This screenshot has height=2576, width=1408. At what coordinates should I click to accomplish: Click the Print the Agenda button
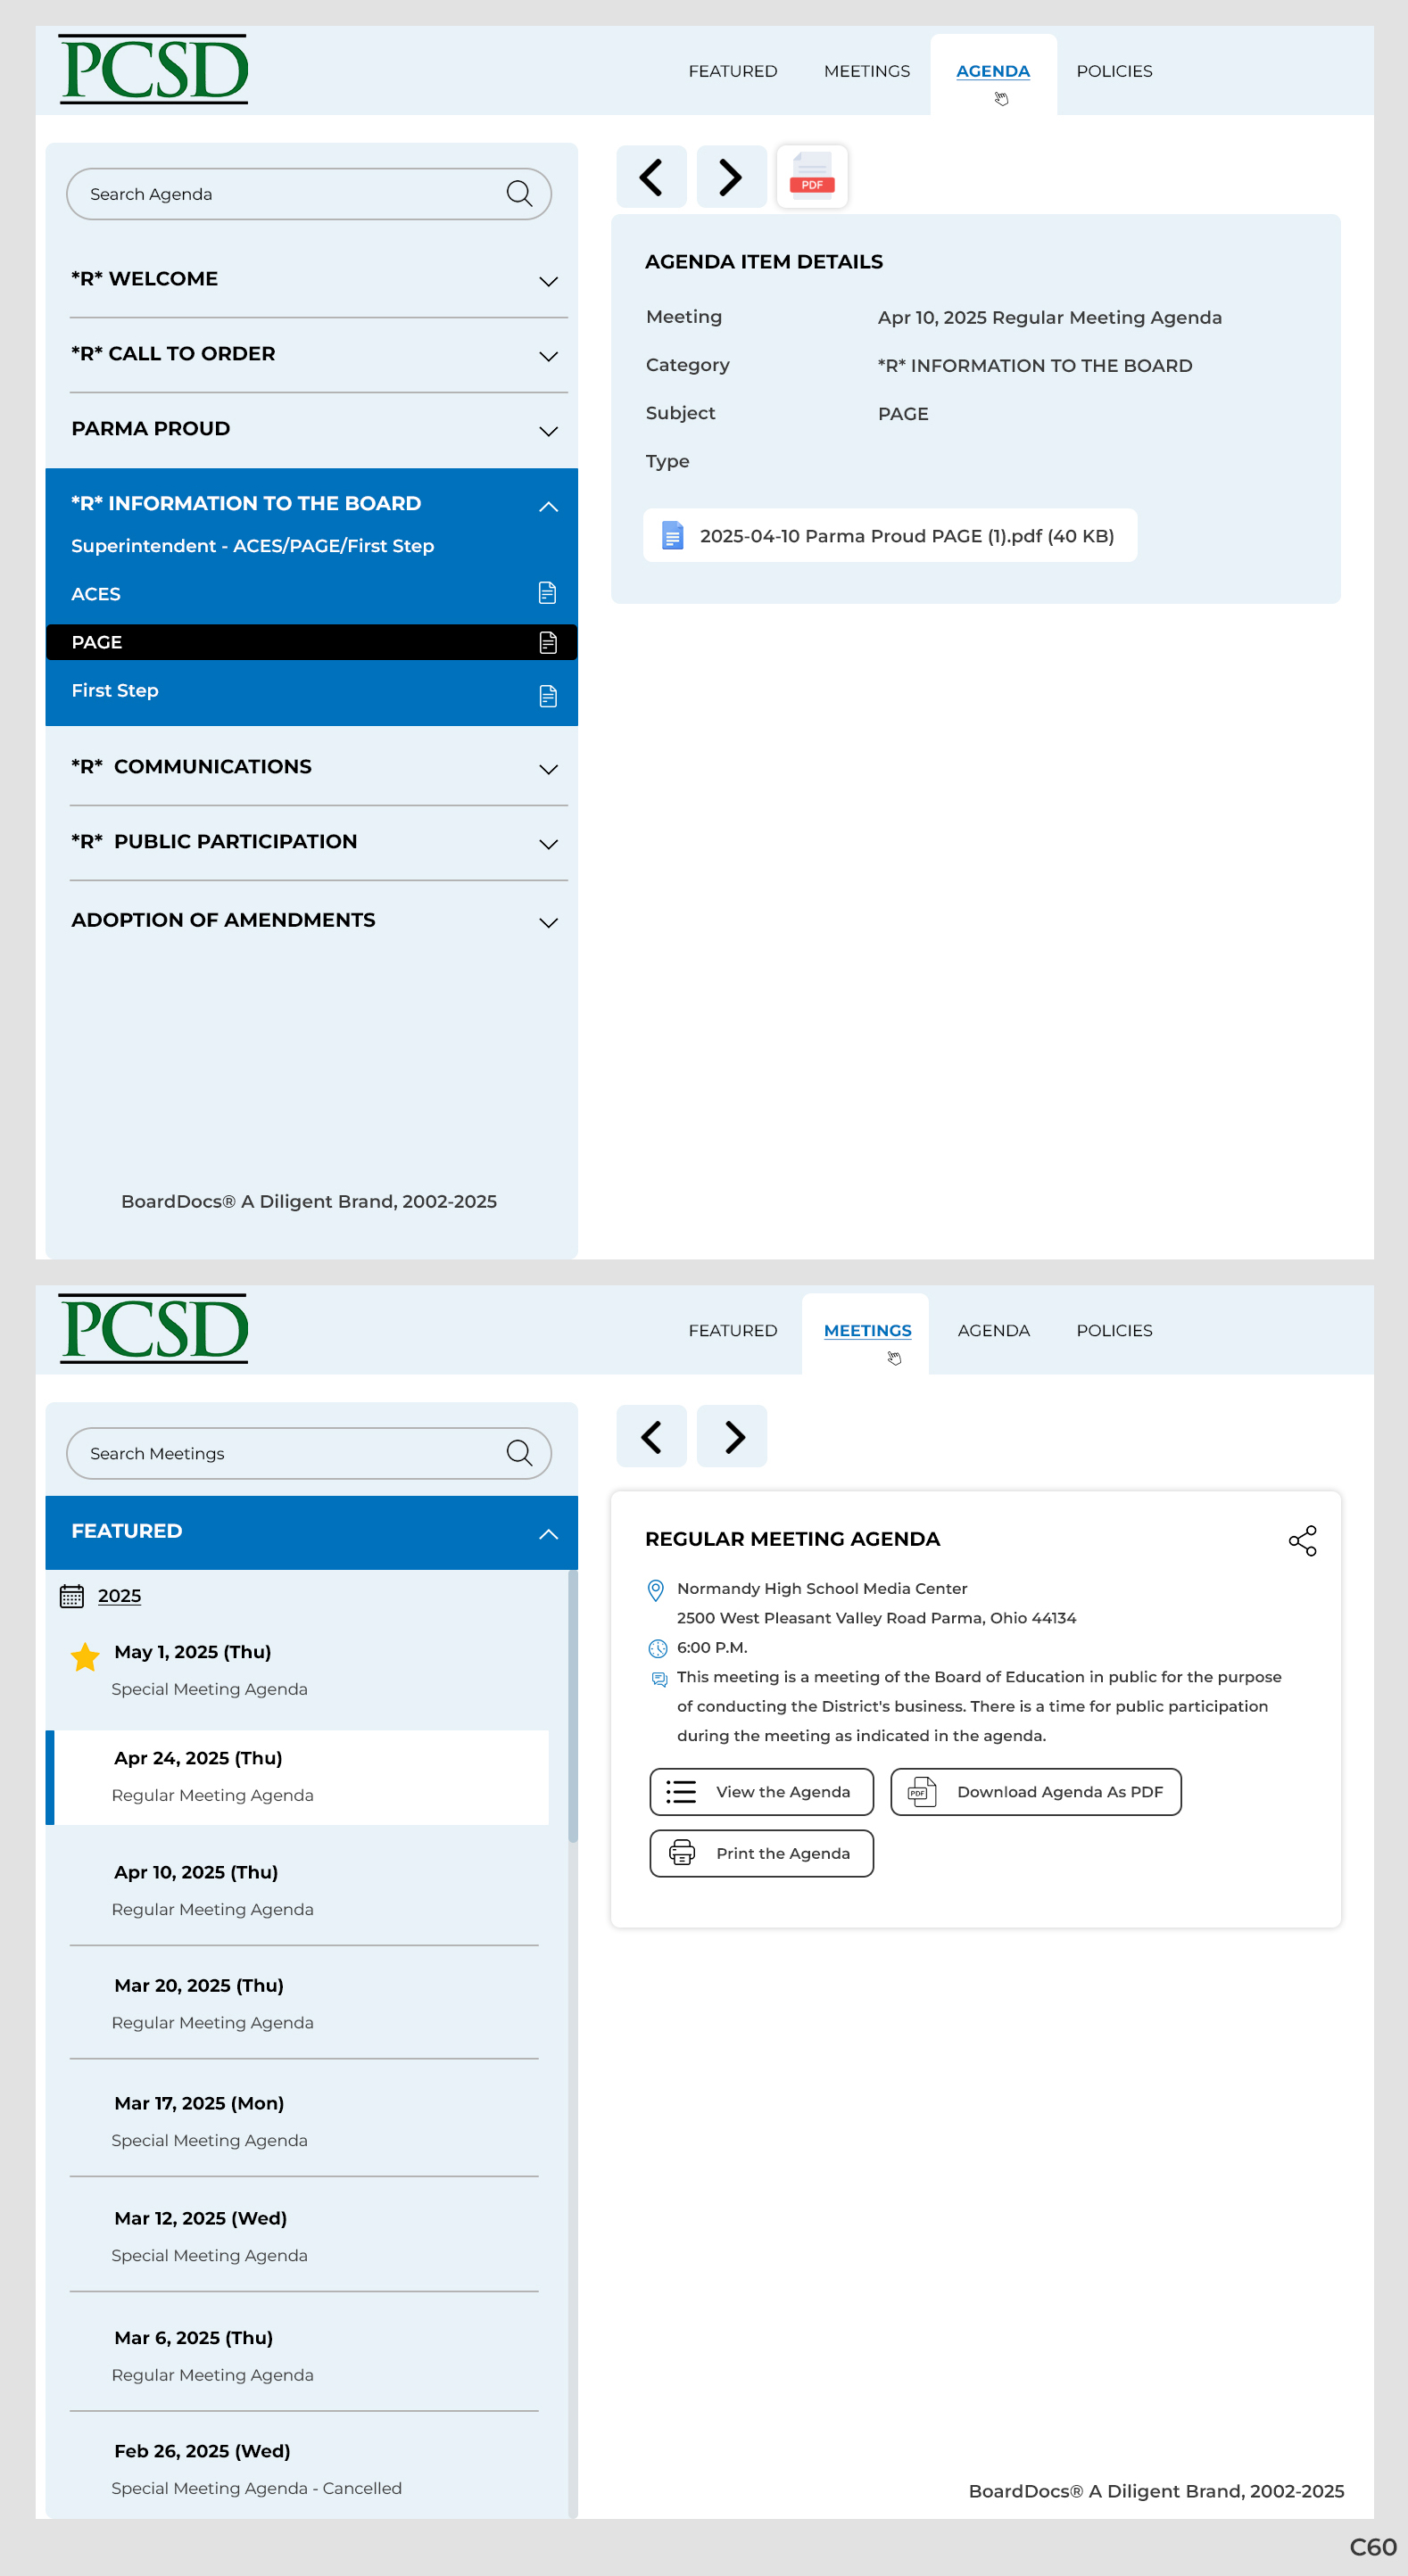pos(762,1853)
